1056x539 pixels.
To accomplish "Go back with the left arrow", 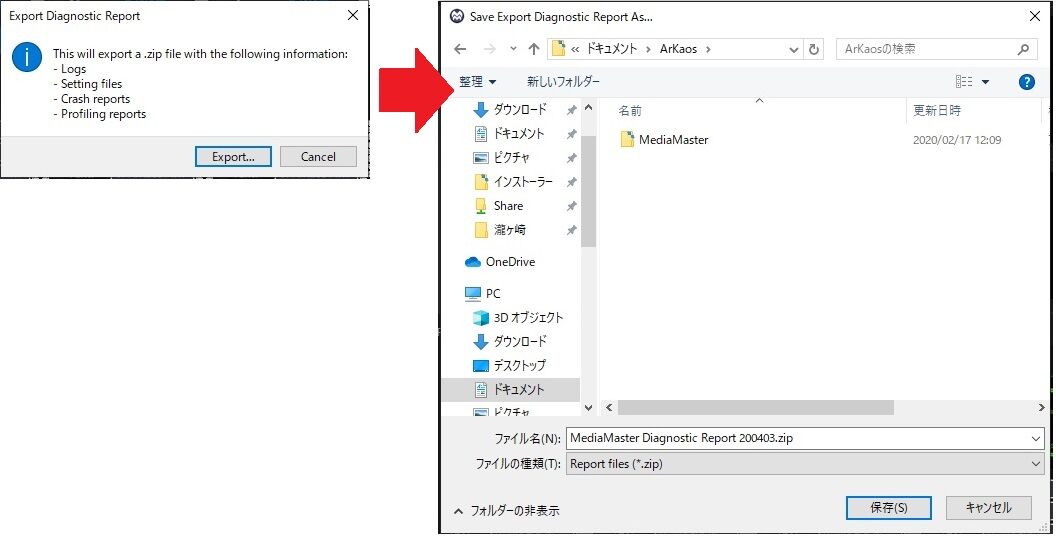I will coord(460,49).
